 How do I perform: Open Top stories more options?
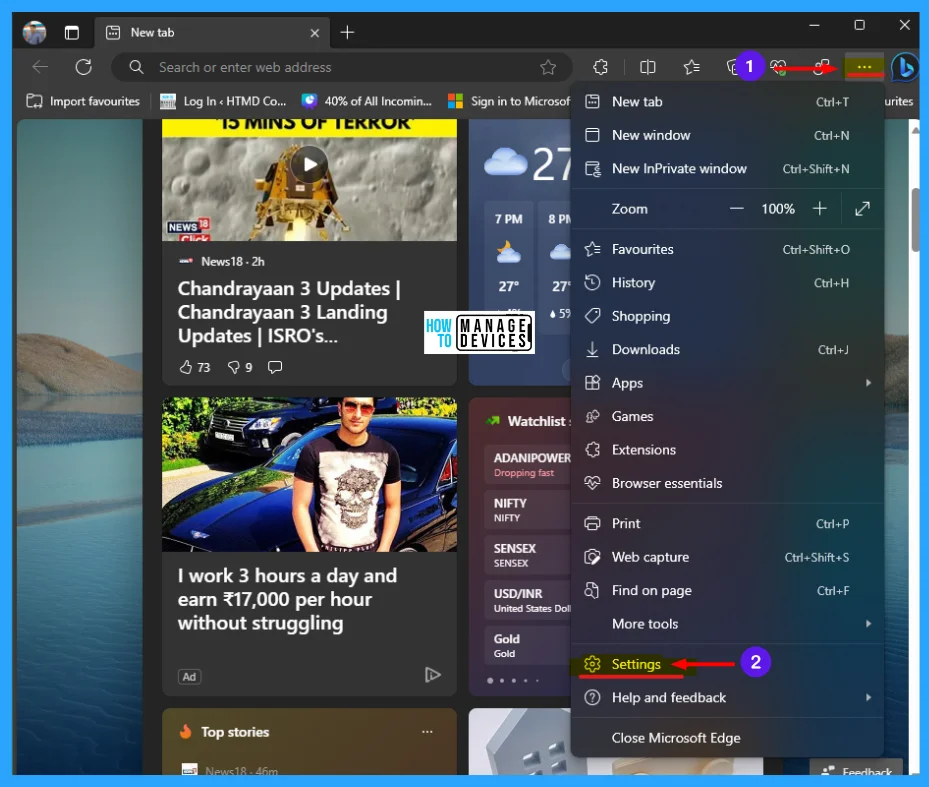click(427, 732)
